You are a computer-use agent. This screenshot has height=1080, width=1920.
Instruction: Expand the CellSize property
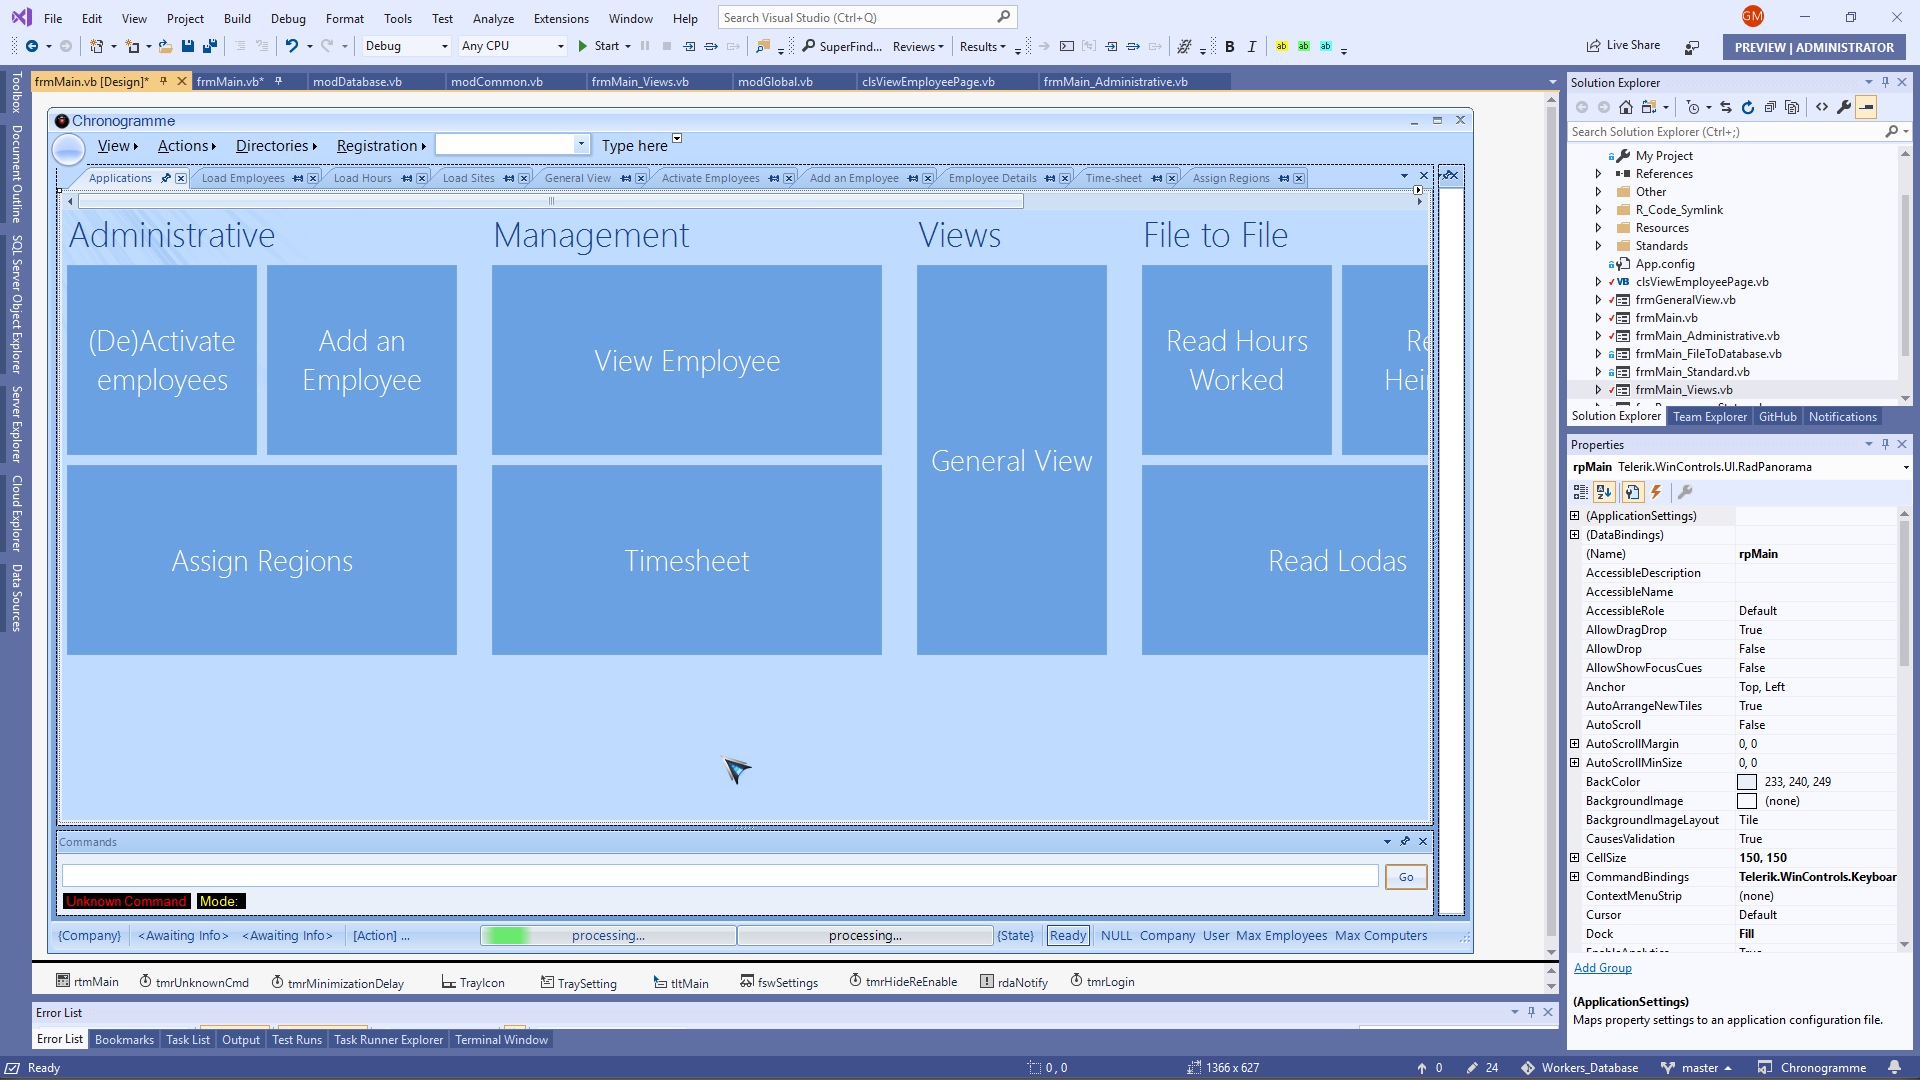pos(1575,858)
